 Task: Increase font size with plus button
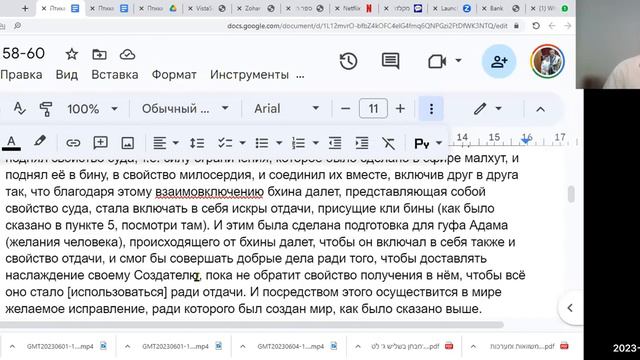pos(400,109)
